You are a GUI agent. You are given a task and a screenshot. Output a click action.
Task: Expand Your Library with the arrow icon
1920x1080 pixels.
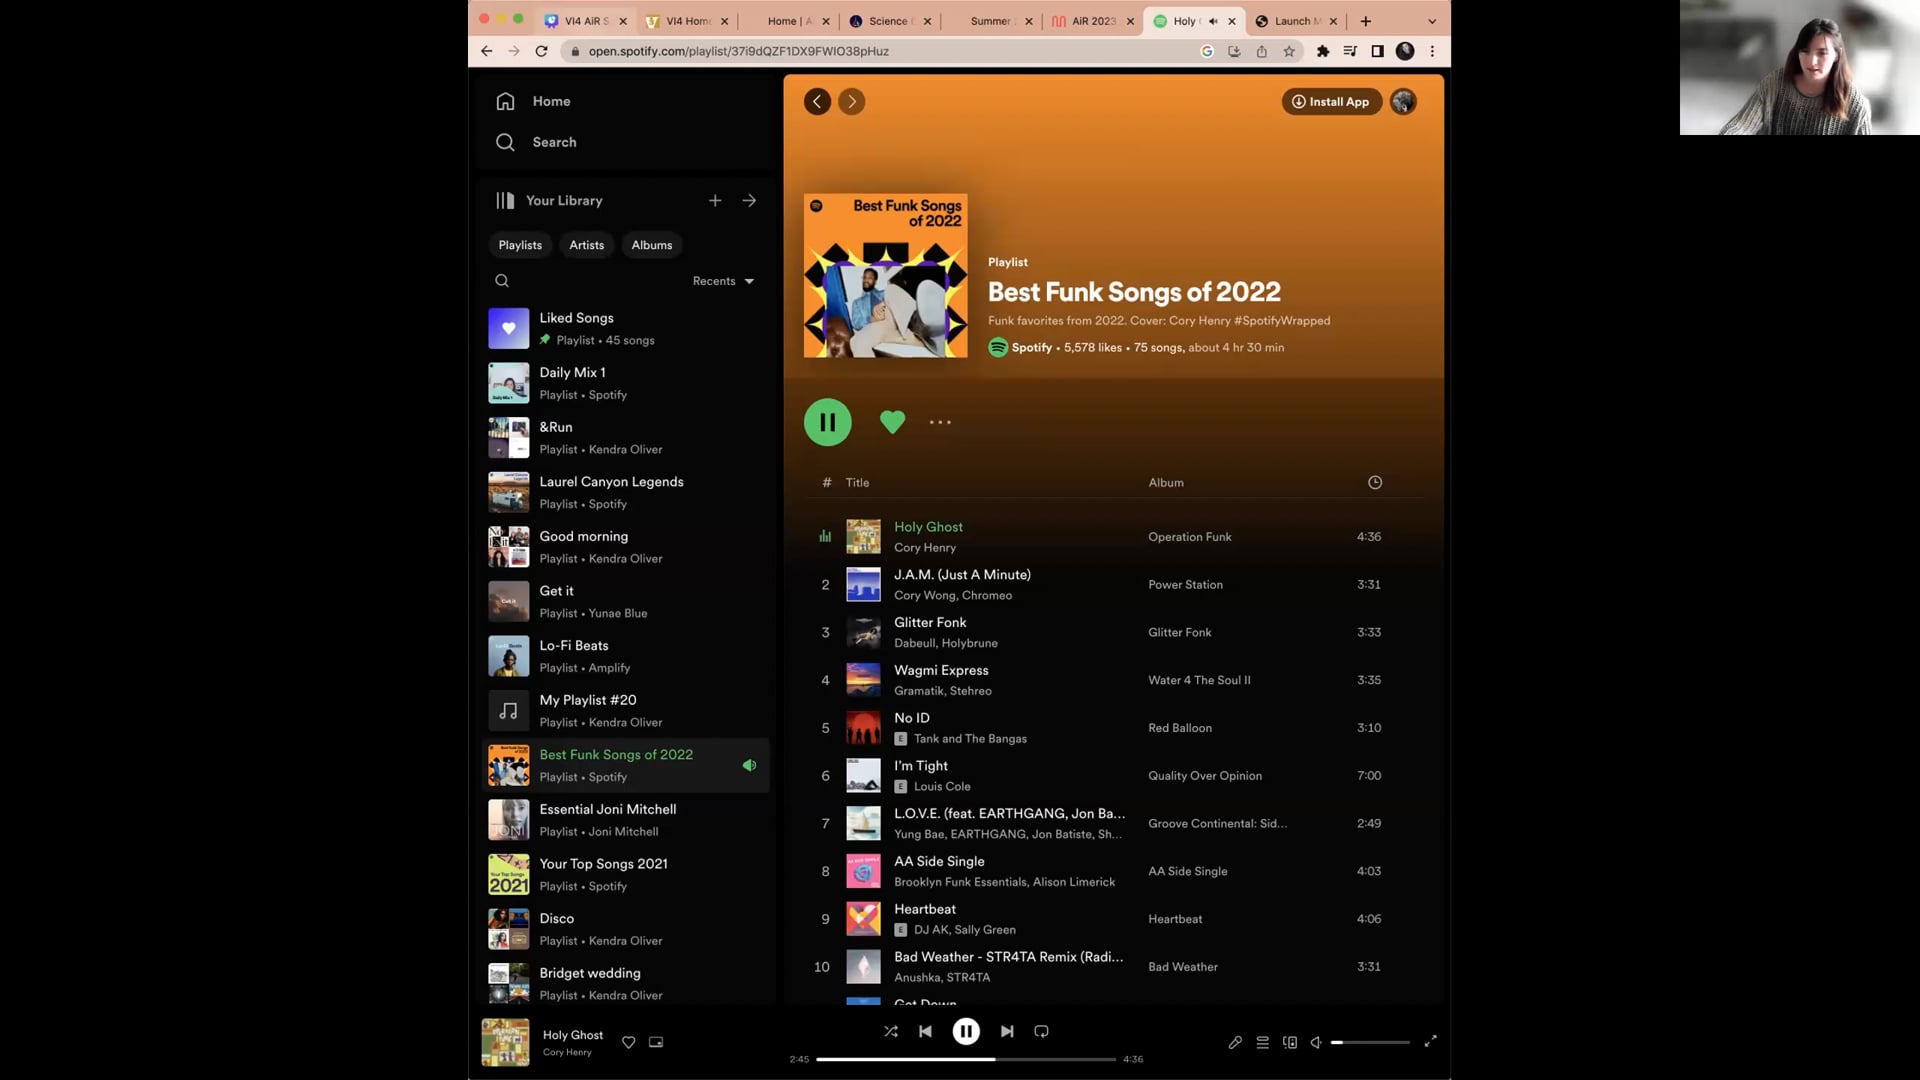pos(749,200)
